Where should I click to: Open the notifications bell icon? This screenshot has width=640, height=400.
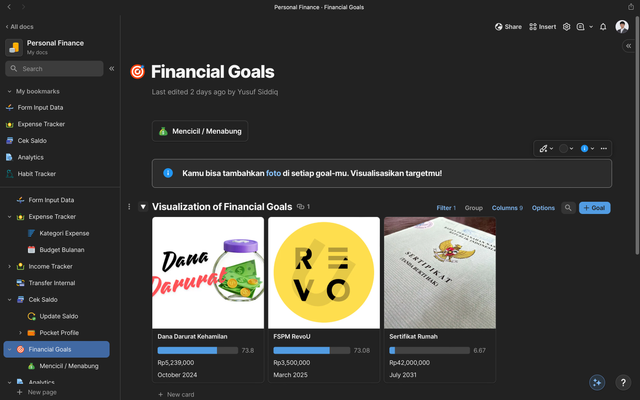pos(603,27)
